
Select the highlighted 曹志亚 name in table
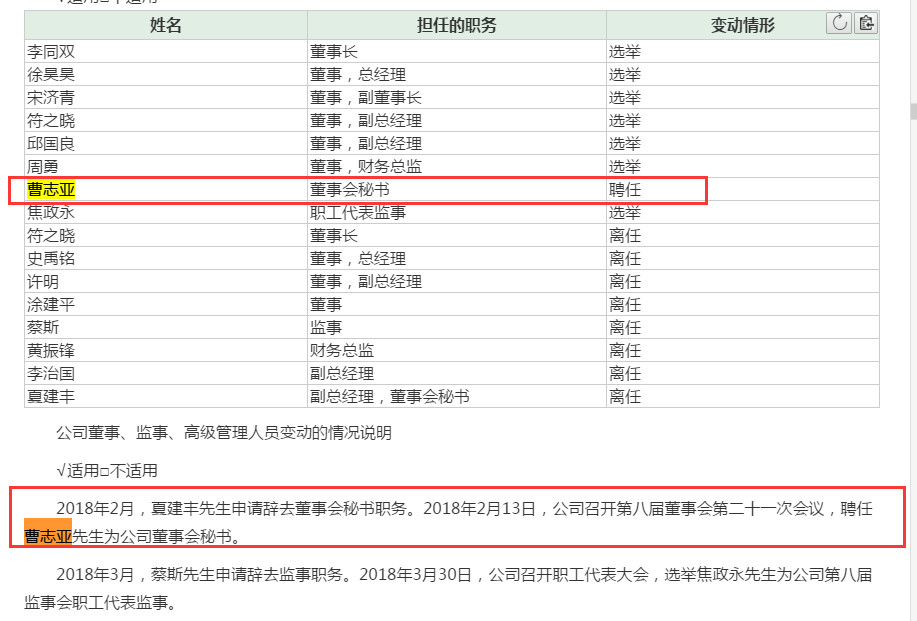pyautogui.click(x=51, y=190)
